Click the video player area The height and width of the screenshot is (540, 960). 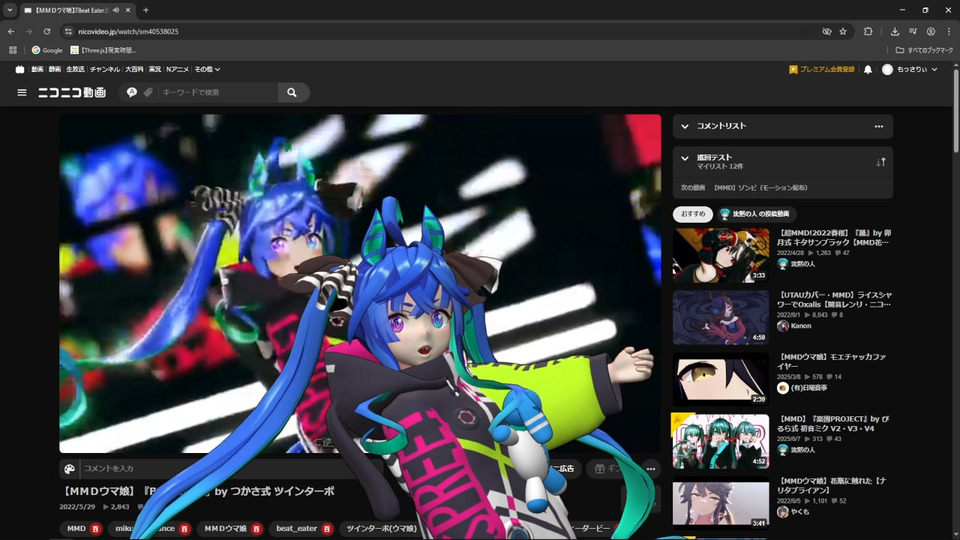pyautogui.click(x=360, y=283)
